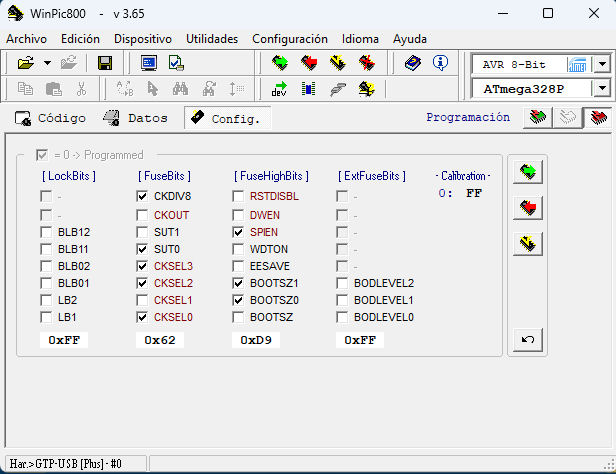The height and width of the screenshot is (474, 616).
Task: Click the LockBits value field 0xFF
Action: pos(64,340)
